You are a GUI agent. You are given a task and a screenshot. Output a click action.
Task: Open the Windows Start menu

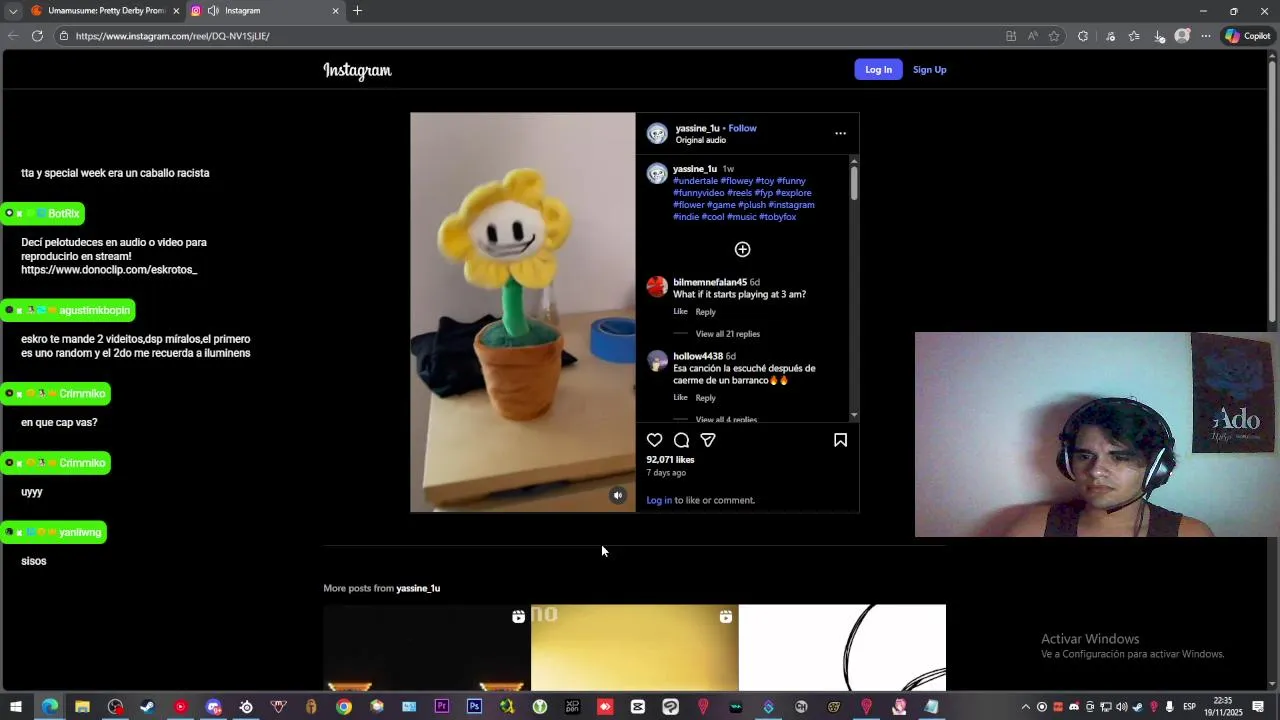(x=15, y=707)
